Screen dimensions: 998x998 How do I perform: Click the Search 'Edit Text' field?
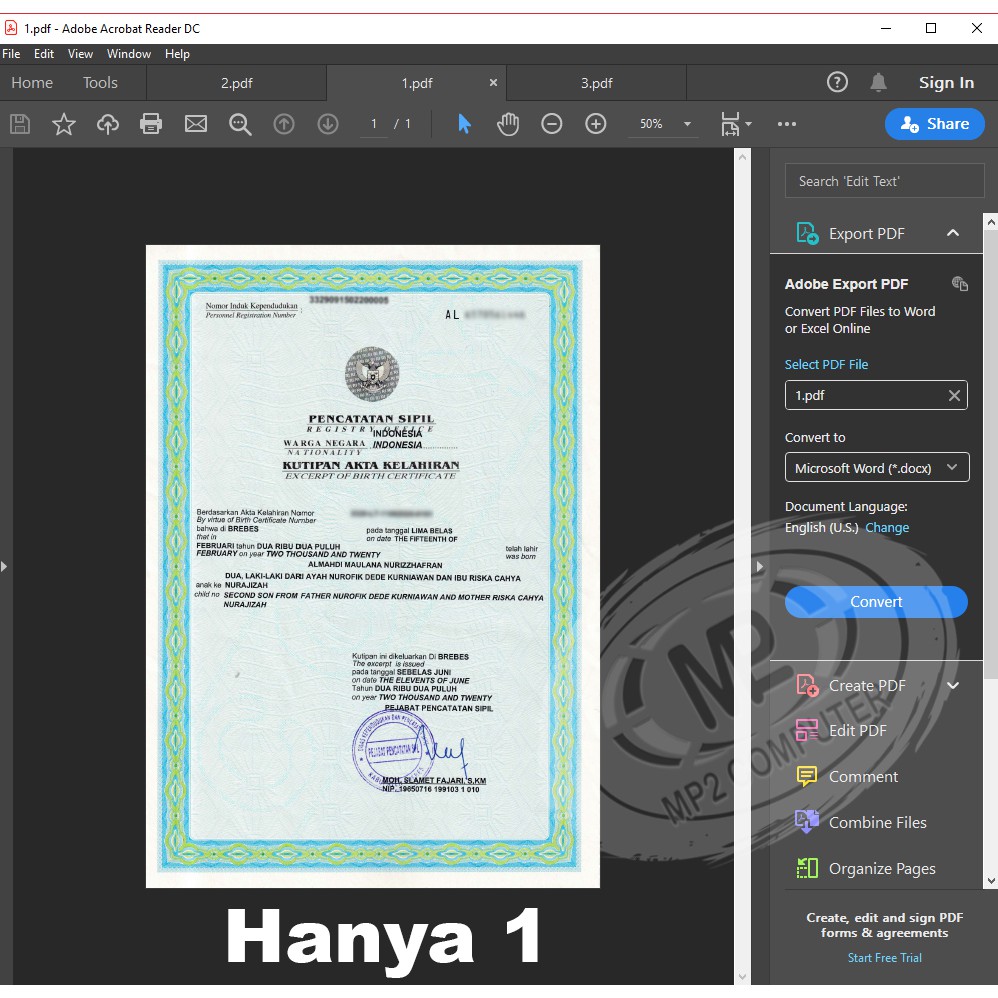pos(884,181)
